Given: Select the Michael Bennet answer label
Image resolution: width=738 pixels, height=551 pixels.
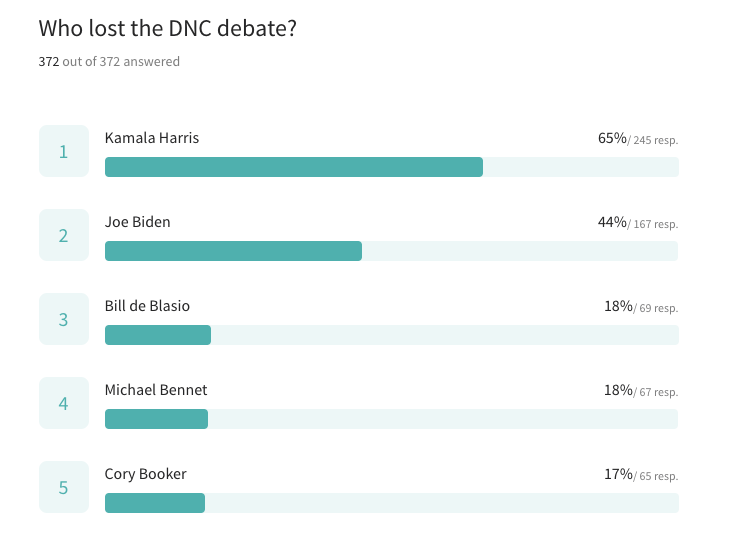Looking at the screenshot, I should point(156,390).
